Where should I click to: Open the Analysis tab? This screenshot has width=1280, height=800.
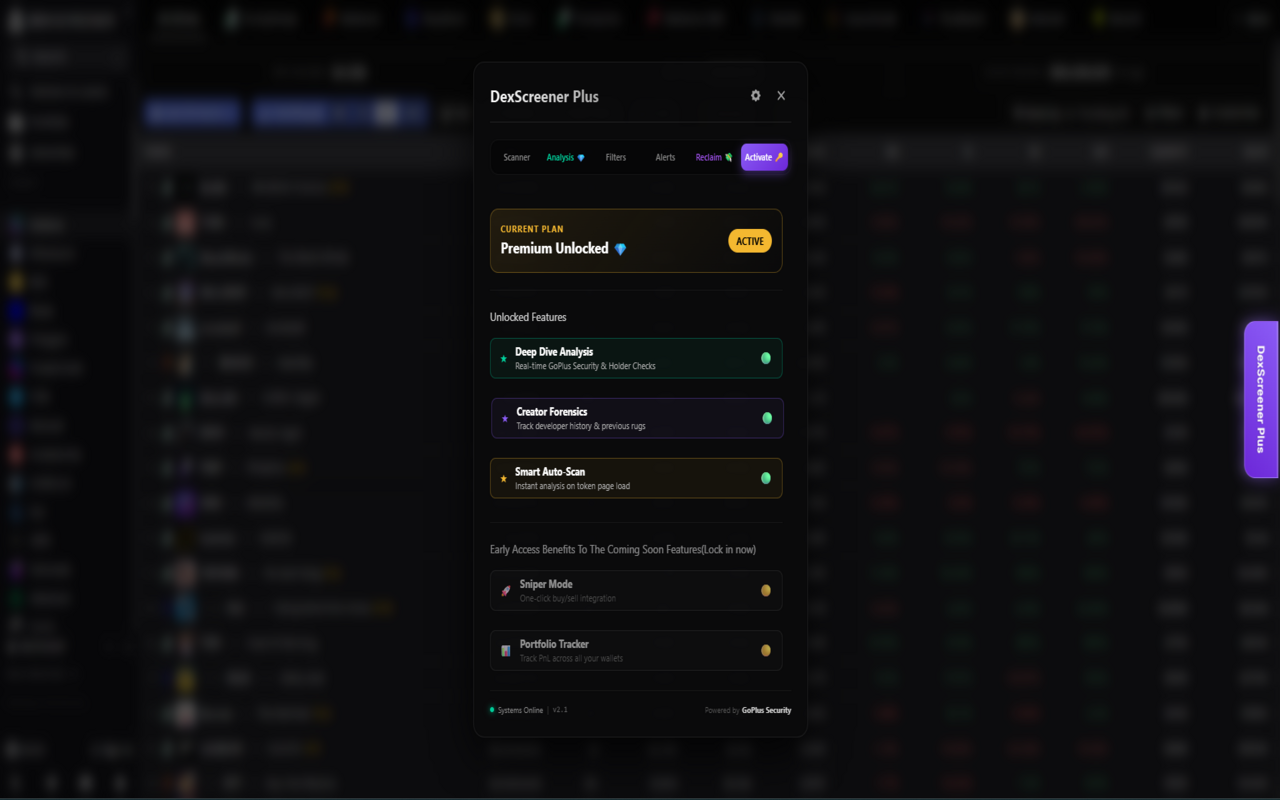[566, 157]
